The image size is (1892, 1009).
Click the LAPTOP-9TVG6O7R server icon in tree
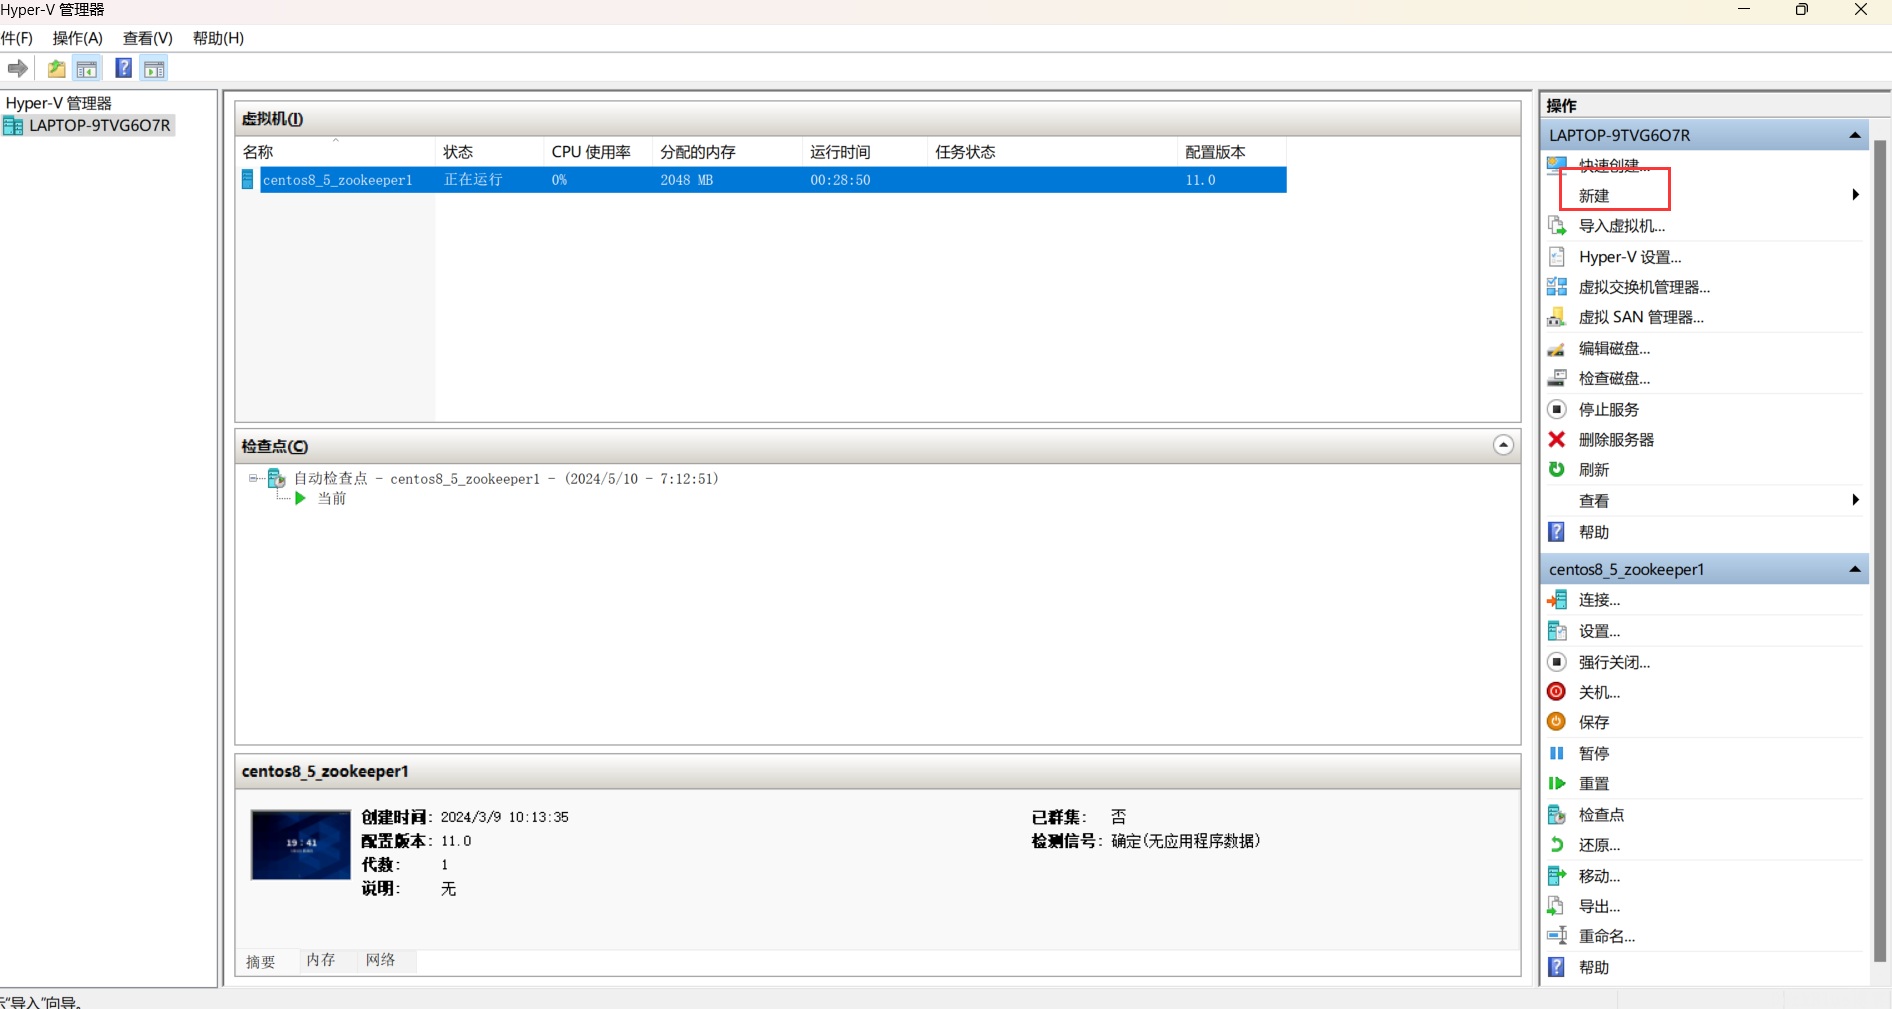click(13, 126)
